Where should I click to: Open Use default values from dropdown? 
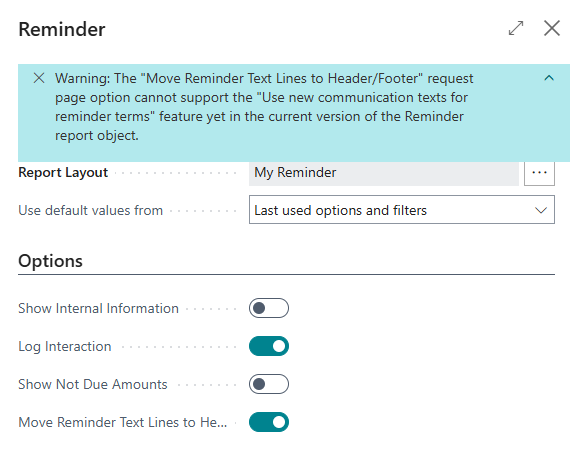pos(402,210)
